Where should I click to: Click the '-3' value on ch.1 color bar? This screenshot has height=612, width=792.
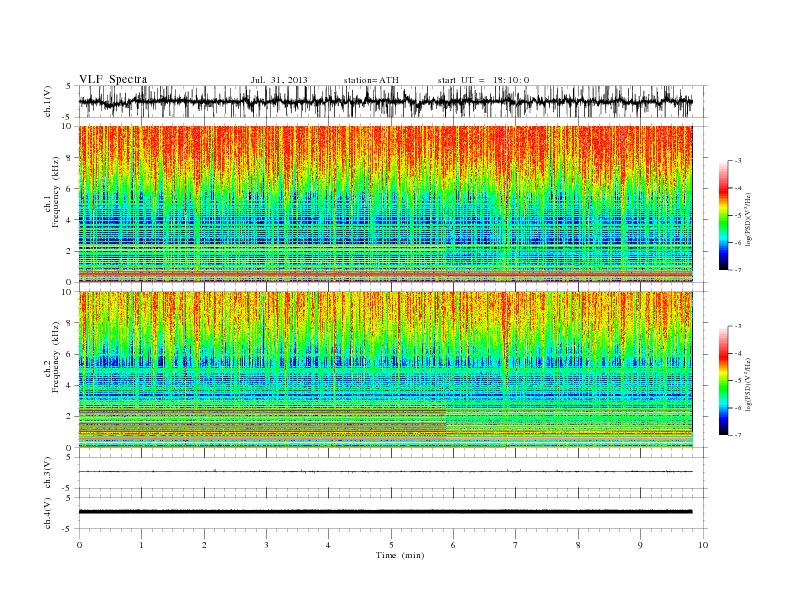(x=738, y=161)
